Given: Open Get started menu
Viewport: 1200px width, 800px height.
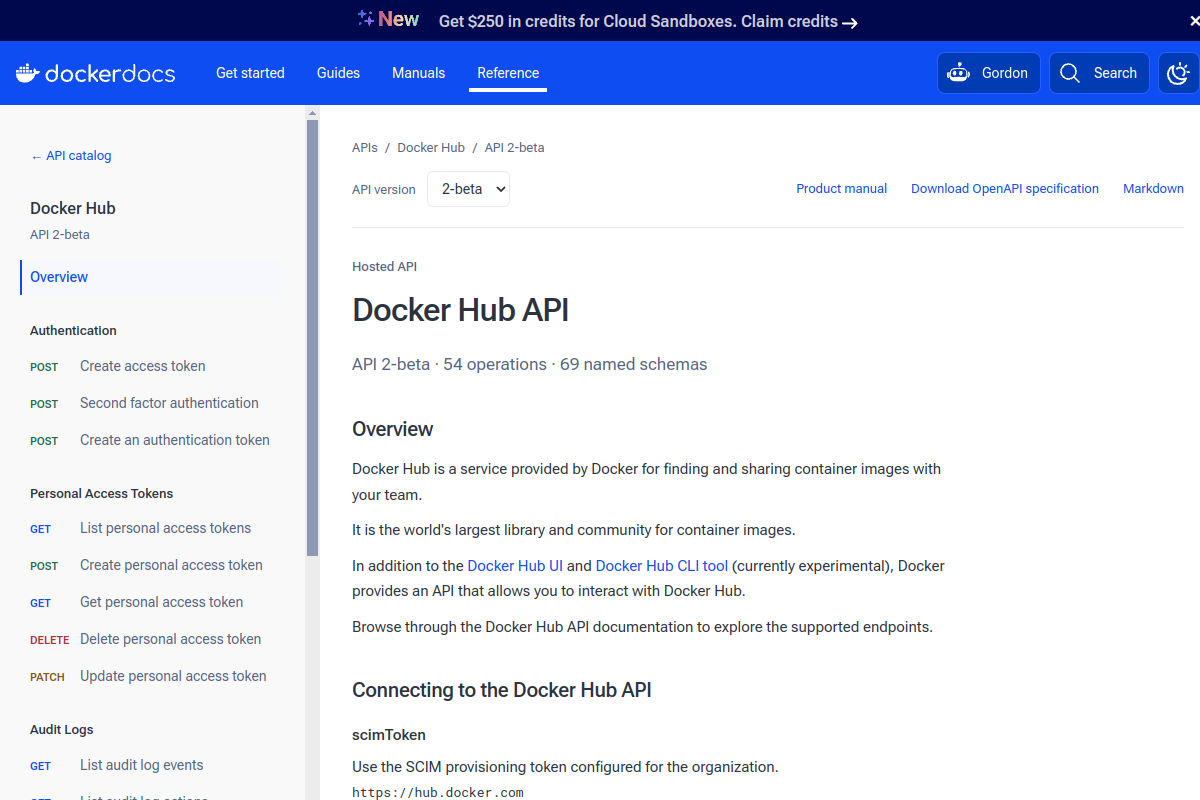Looking at the screenshot, I should coord(250,73).
